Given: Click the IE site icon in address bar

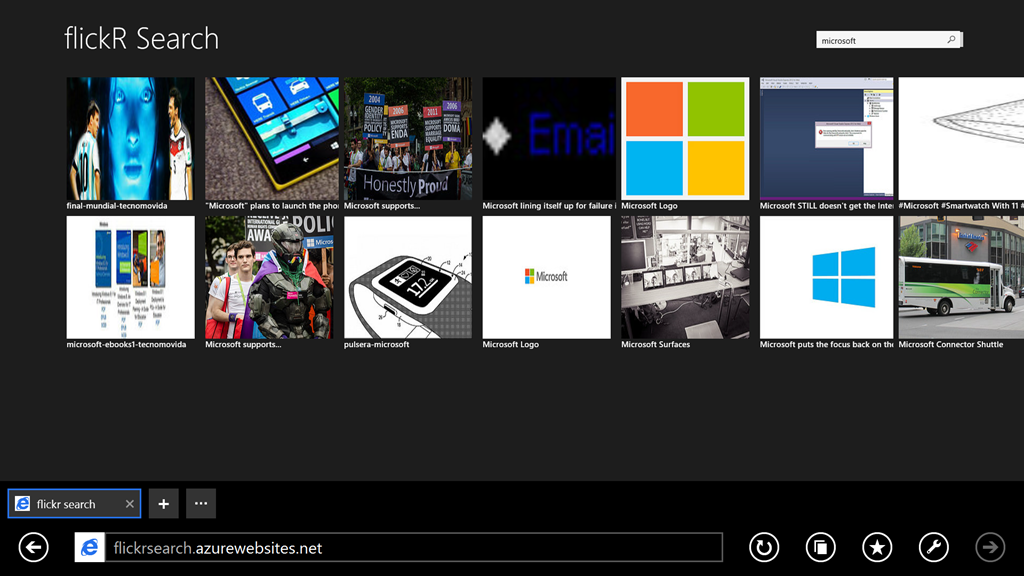Looking at the screenshot, I should [x=89, y=547].
